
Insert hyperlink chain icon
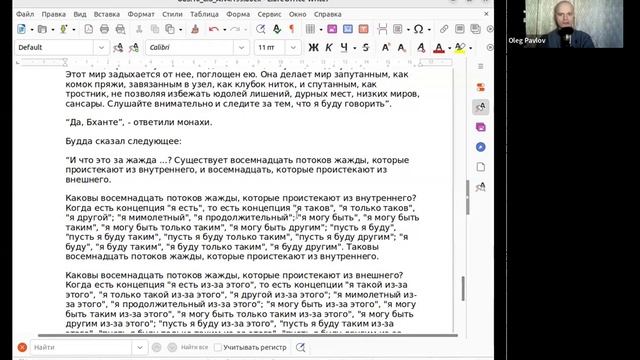point(444,29)
